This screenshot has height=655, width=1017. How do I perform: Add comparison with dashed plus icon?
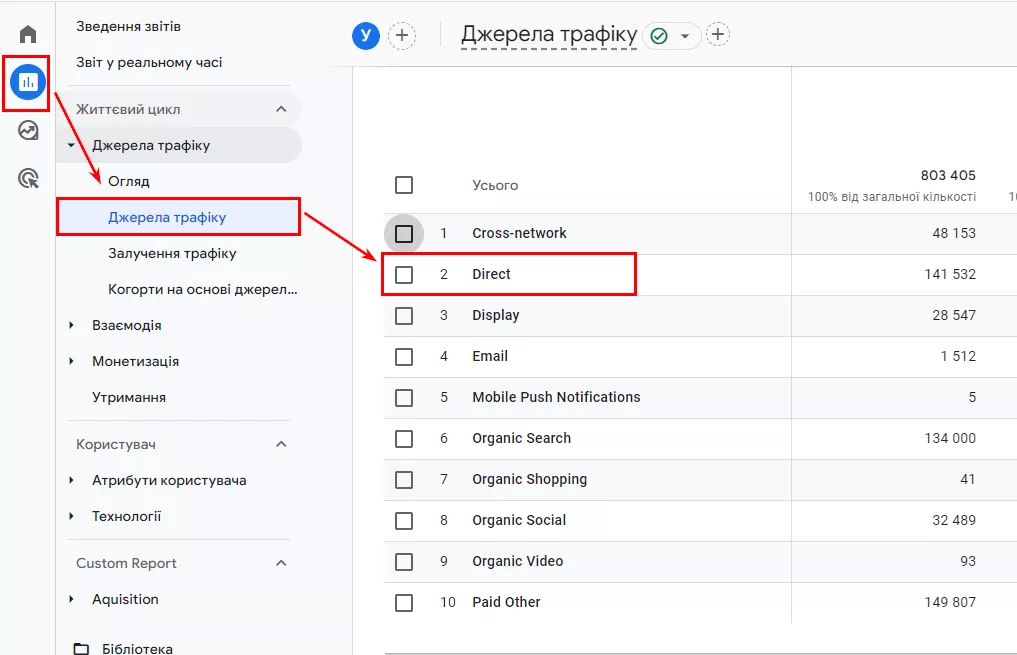pos(402,35)
